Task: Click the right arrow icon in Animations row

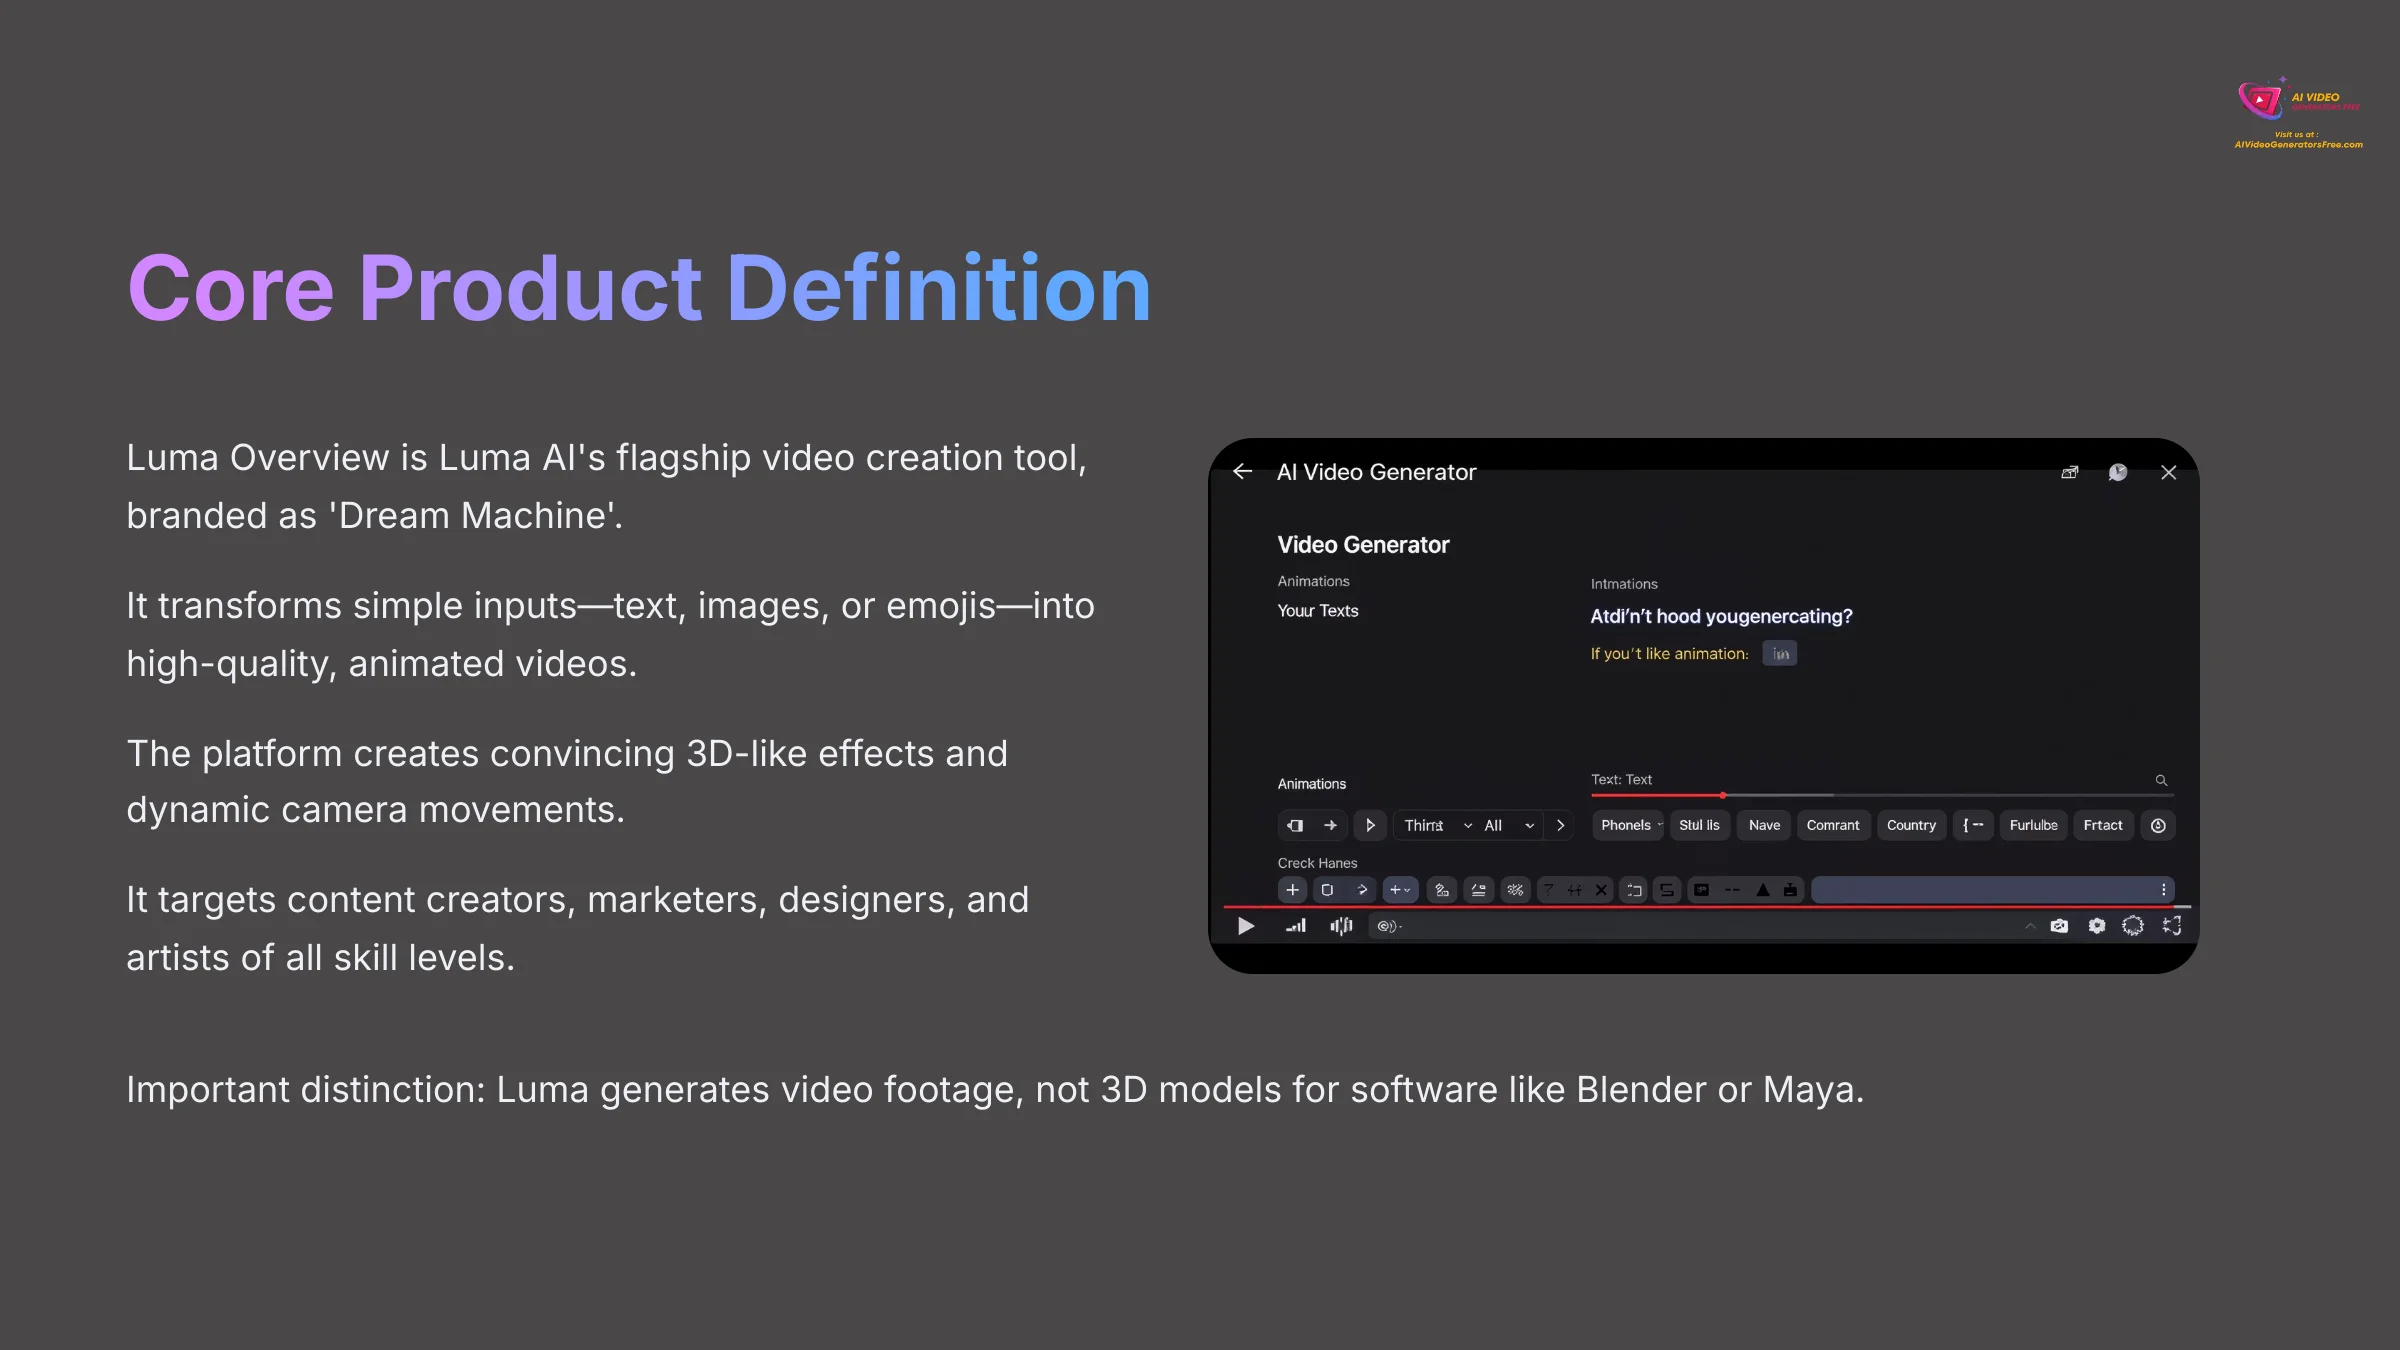Action: 1331,825
